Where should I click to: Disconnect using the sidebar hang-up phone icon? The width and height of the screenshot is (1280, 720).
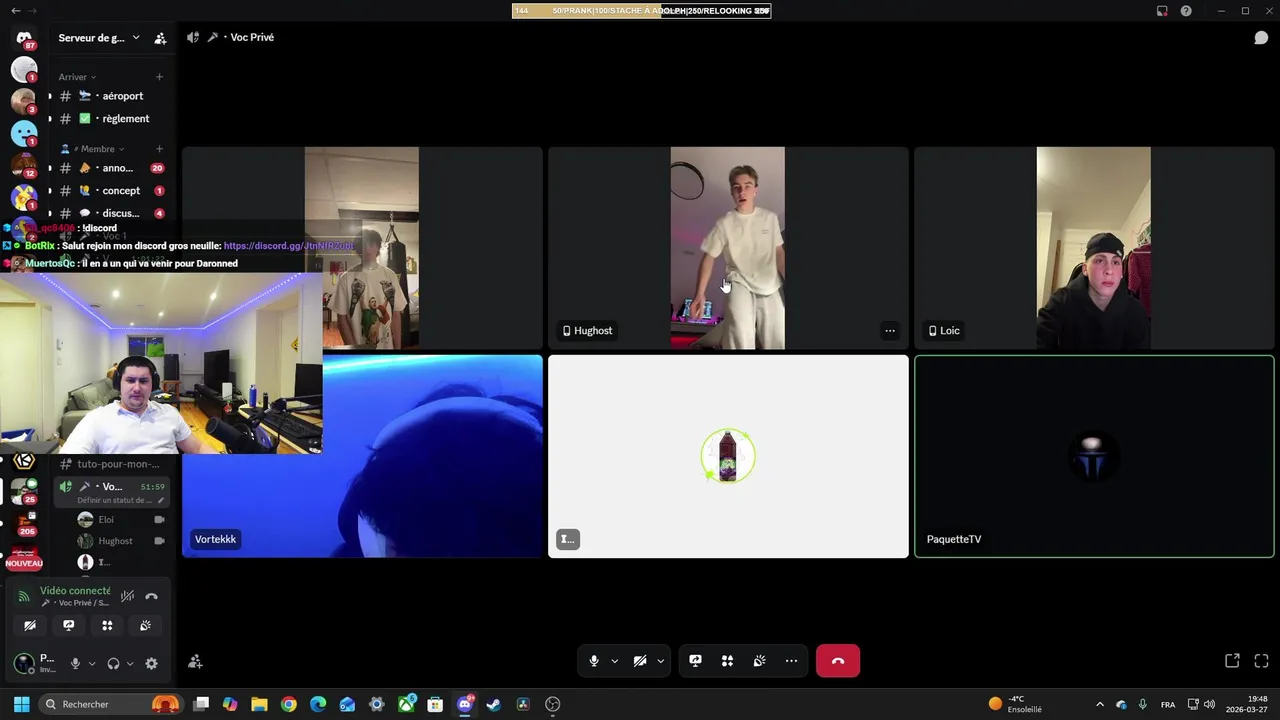point(151,596)
